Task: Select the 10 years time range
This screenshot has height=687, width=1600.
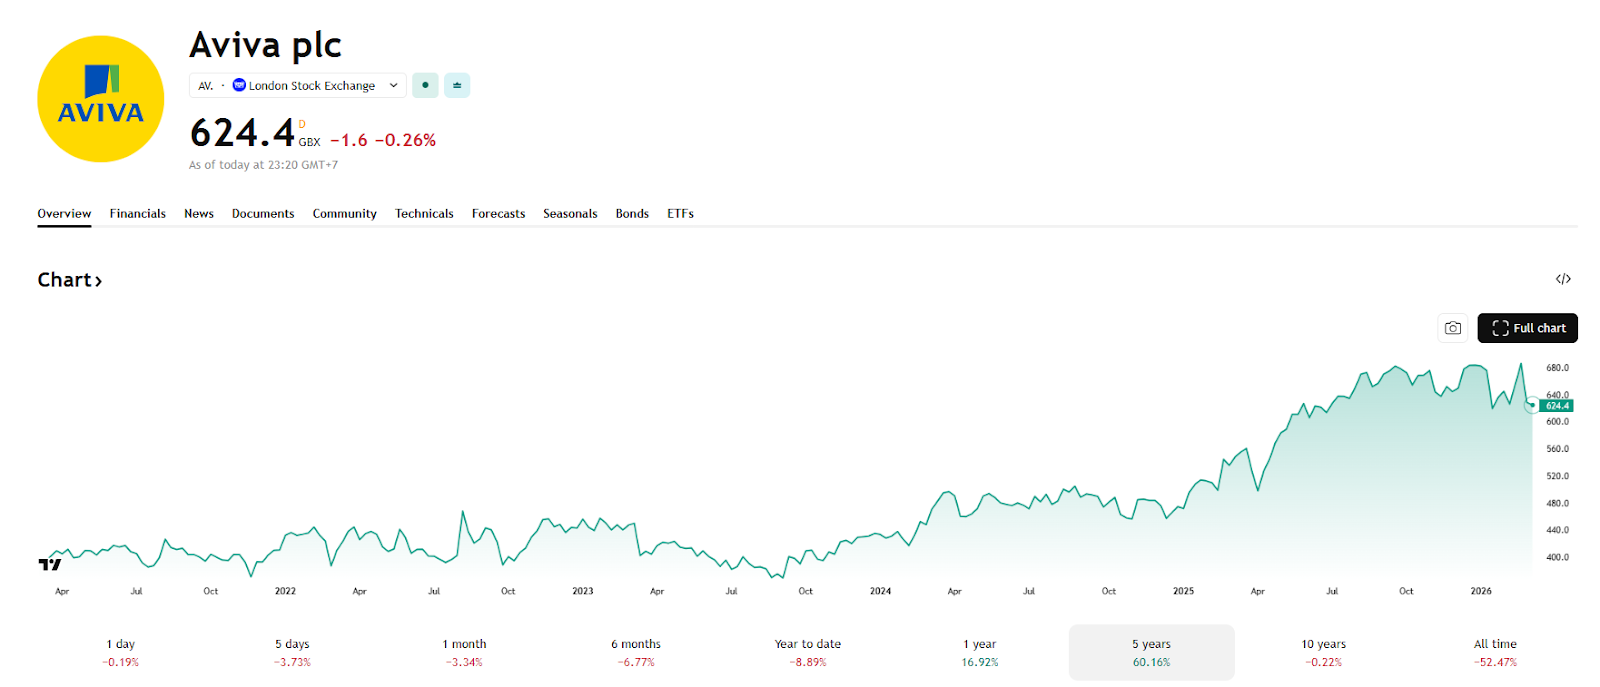Action: point(1323,652)
